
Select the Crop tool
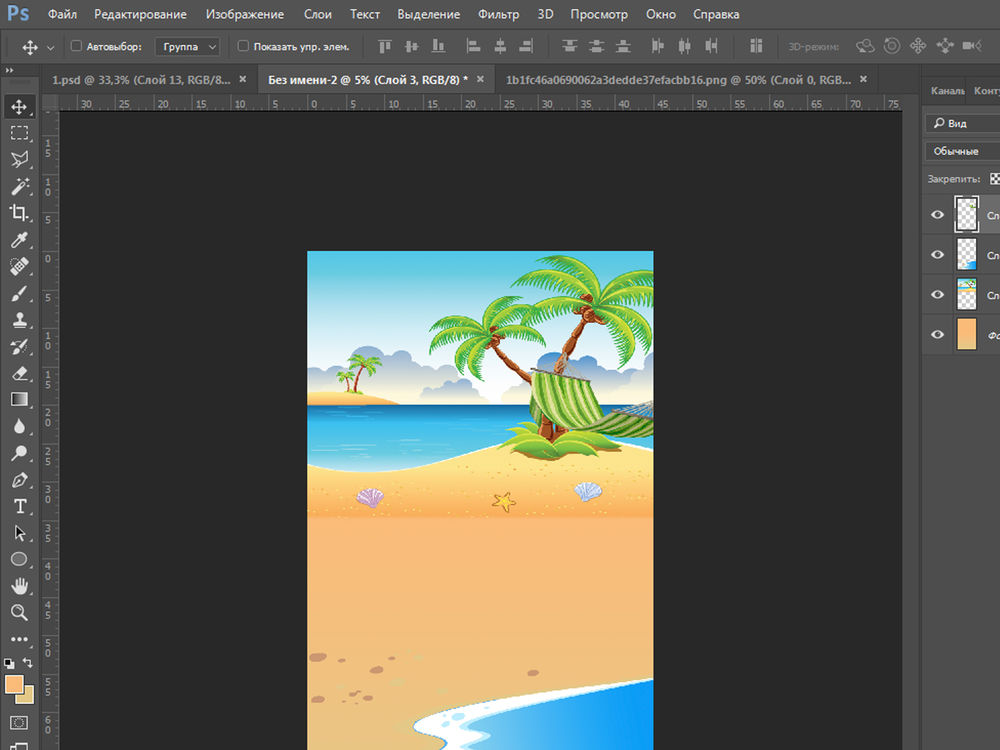[19, 213]
